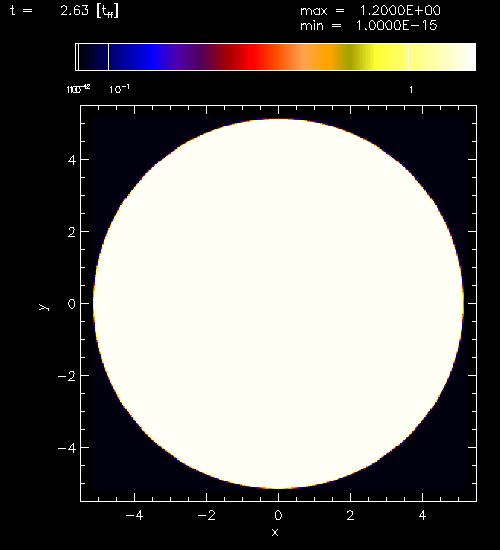This screenshot has height=550, width=500.
Task: Click the dark navy segment of the colorbar
Action: pyautogui.click(x=94, y=57)
